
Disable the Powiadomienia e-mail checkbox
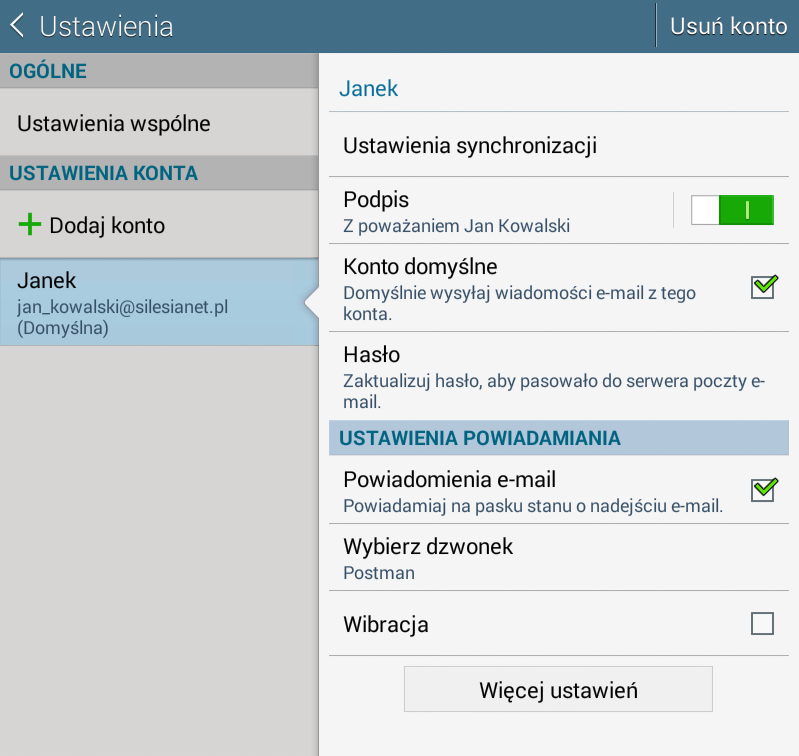pyautogui.click(x=763, y=489)
